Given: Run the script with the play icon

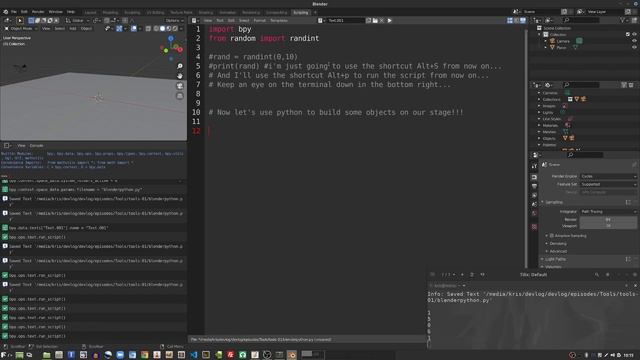Looking at the screenshot, I should tap(389, 20).
